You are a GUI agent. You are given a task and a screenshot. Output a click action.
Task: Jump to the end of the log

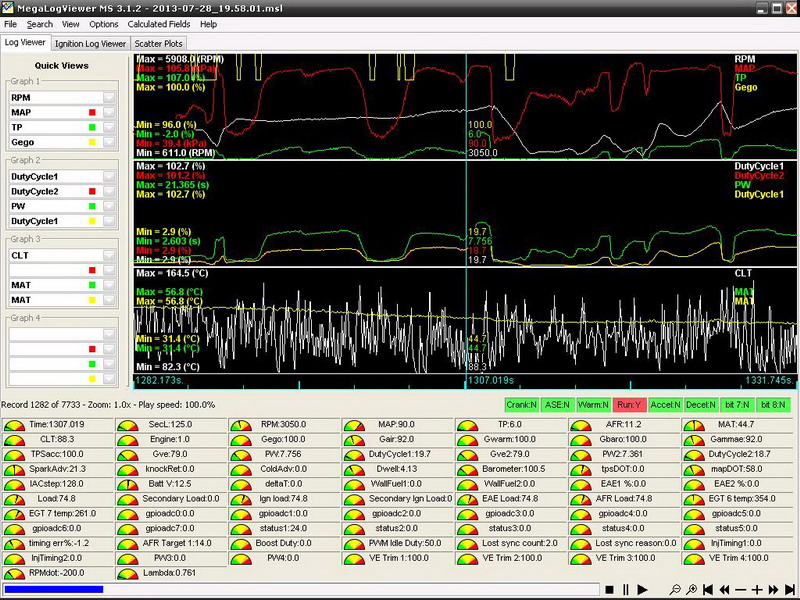pyautogui.click(x=789, y=590)
